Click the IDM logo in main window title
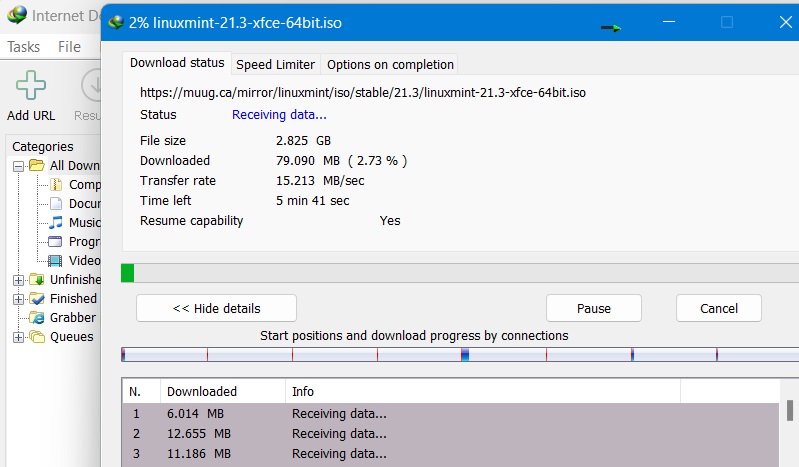 pos(17,15)
